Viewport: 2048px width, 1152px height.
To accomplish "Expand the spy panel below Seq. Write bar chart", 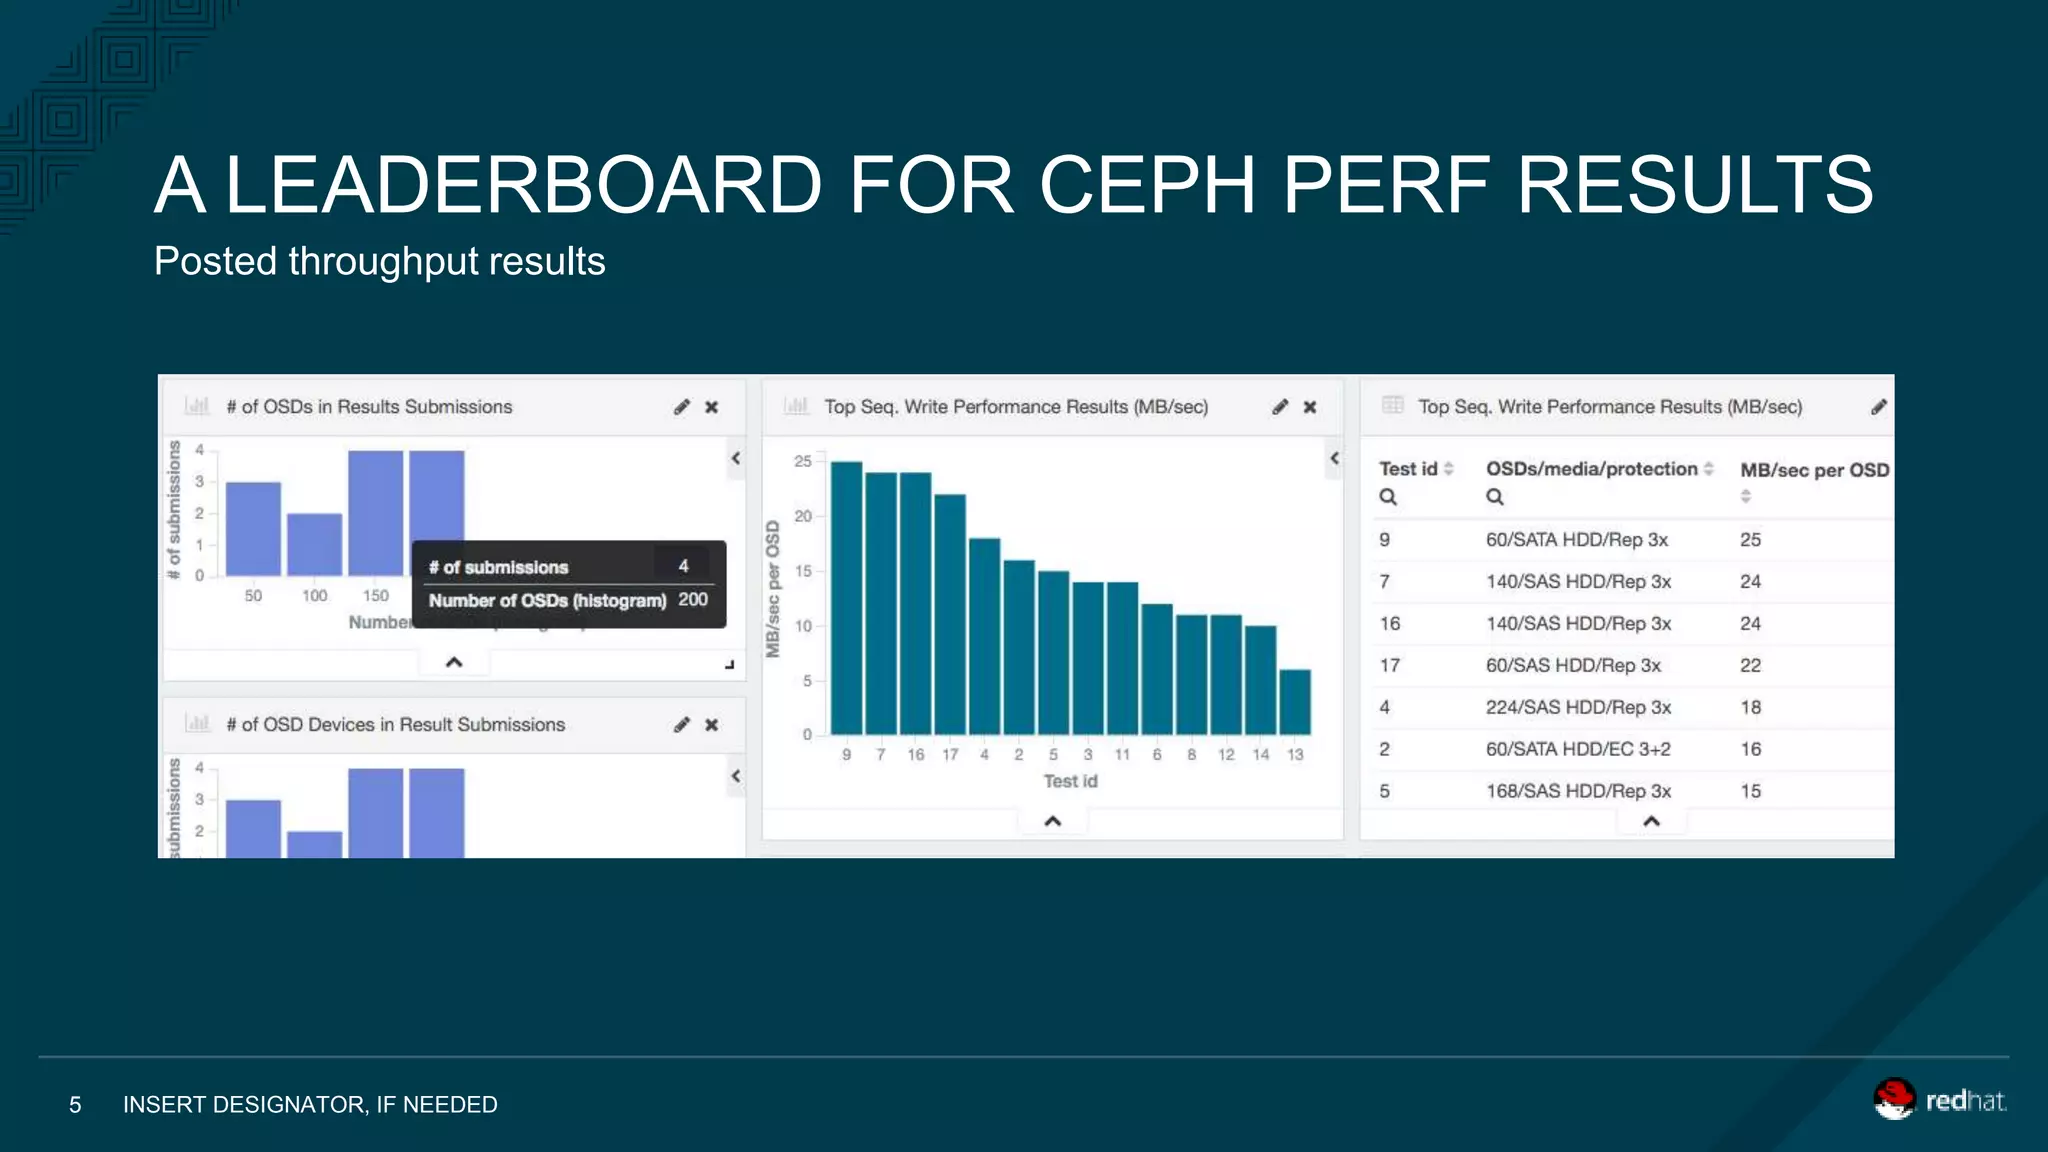I will click(1052, 821).
